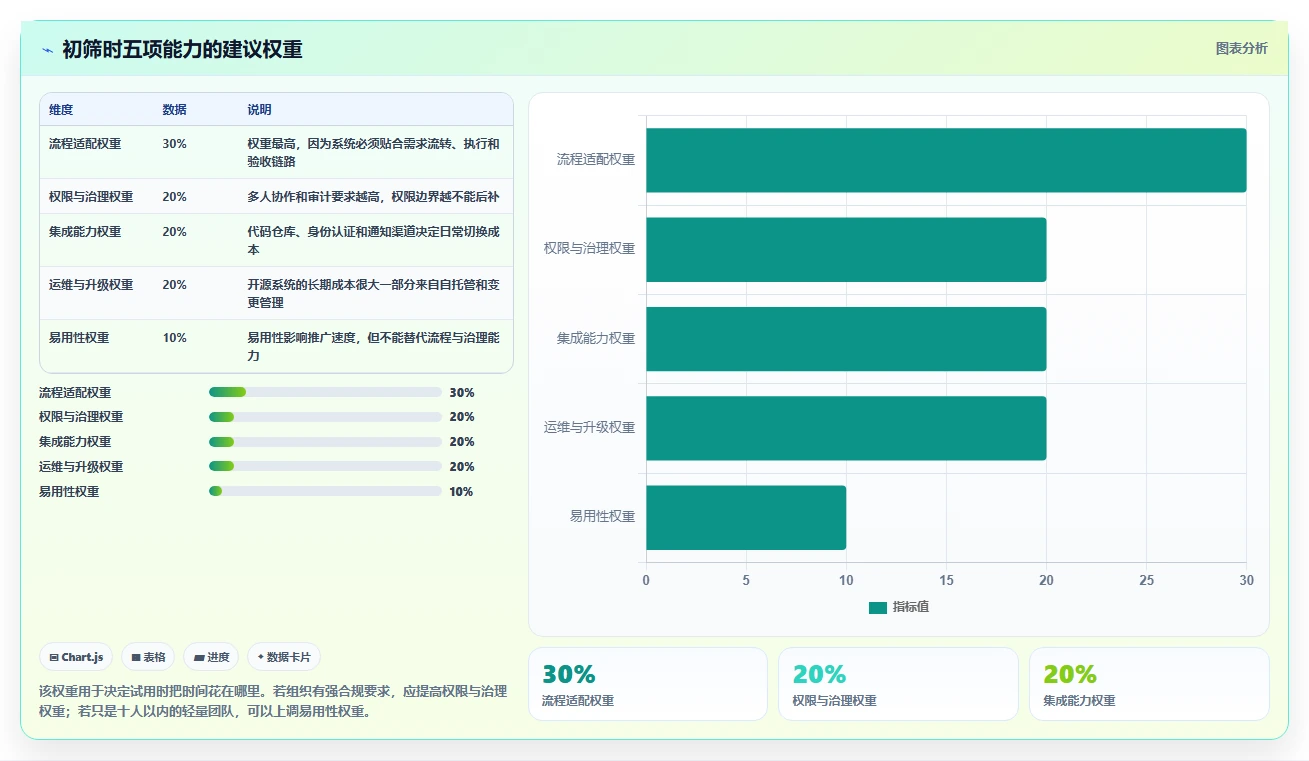Viewport: 1309px width, 761px height.
Task: Select the Chart.js tag chip
Action: [77, 657]
